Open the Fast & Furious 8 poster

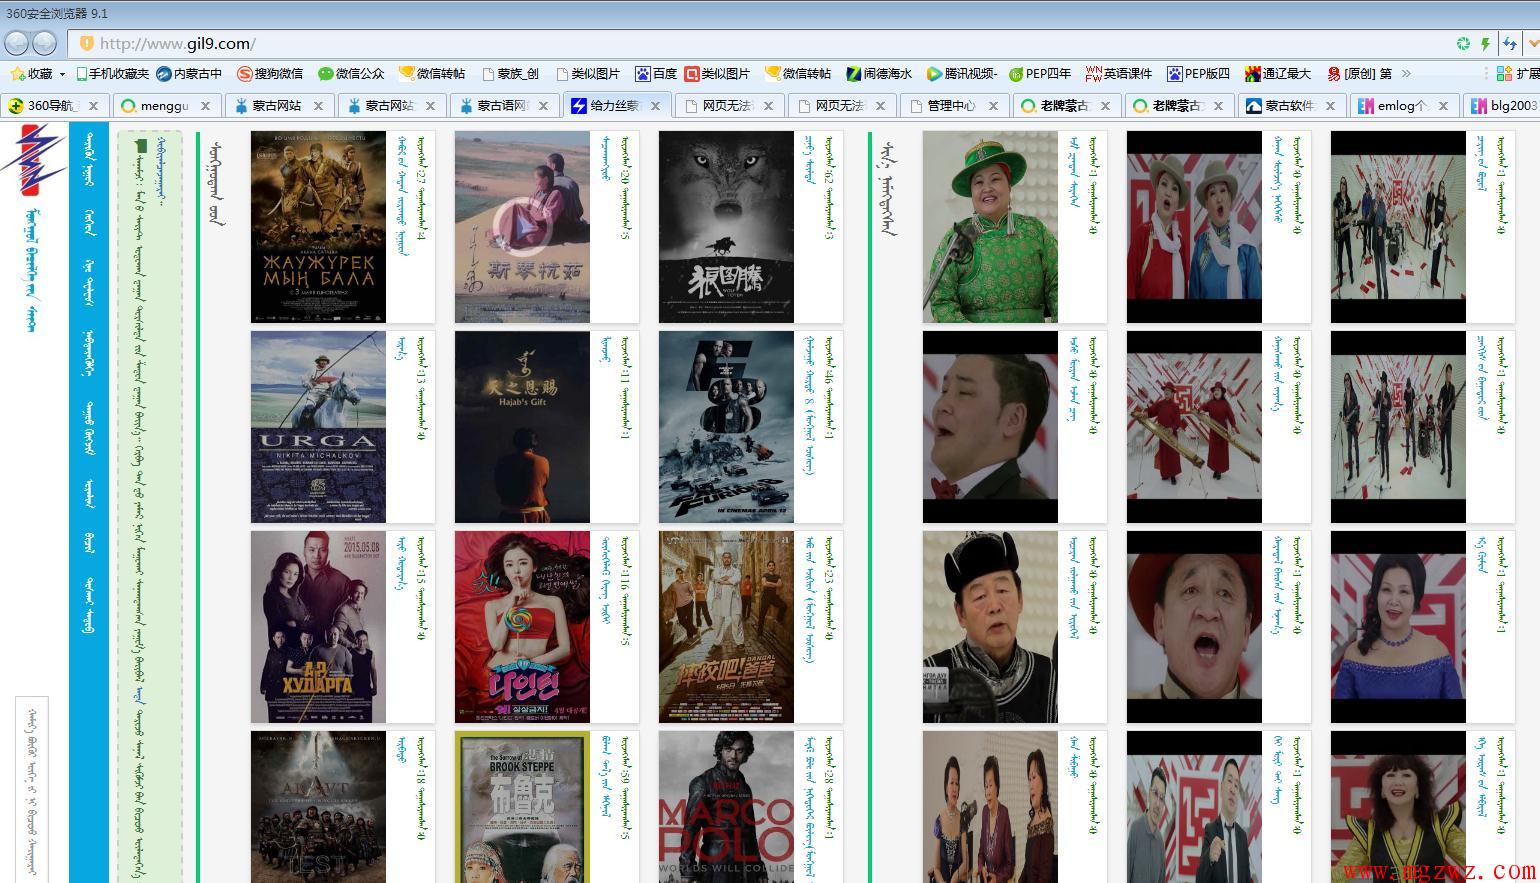click(x=726, y=427)
